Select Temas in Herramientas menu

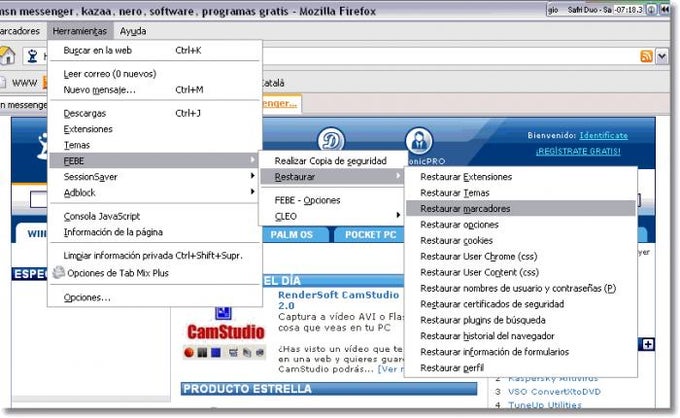click(x=155, y=145)
